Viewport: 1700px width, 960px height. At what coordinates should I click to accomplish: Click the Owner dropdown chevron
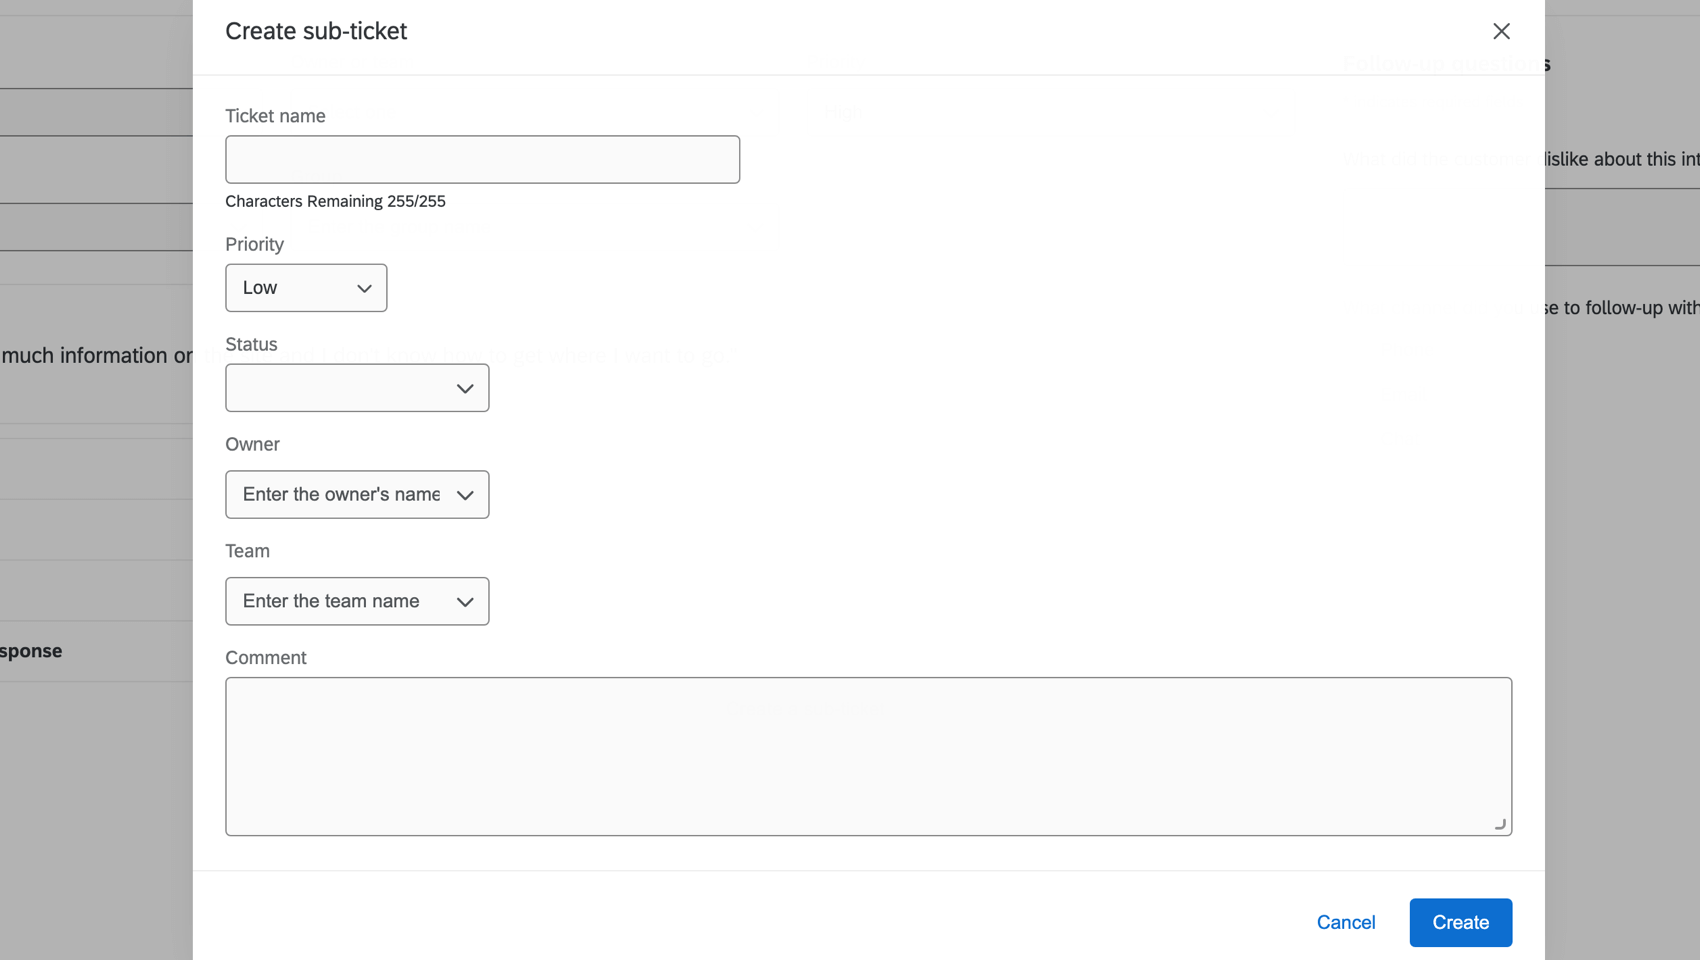click(x=464, y=494)
